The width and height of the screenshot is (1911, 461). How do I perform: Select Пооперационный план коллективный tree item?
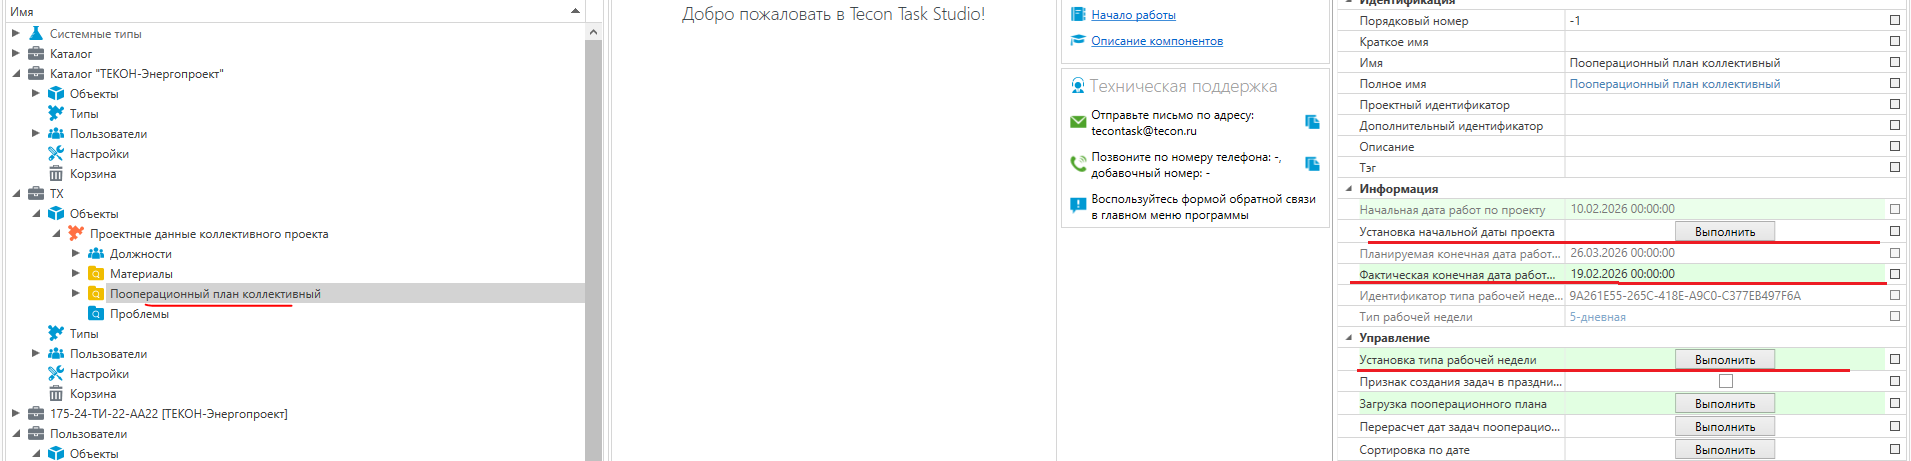215,293
